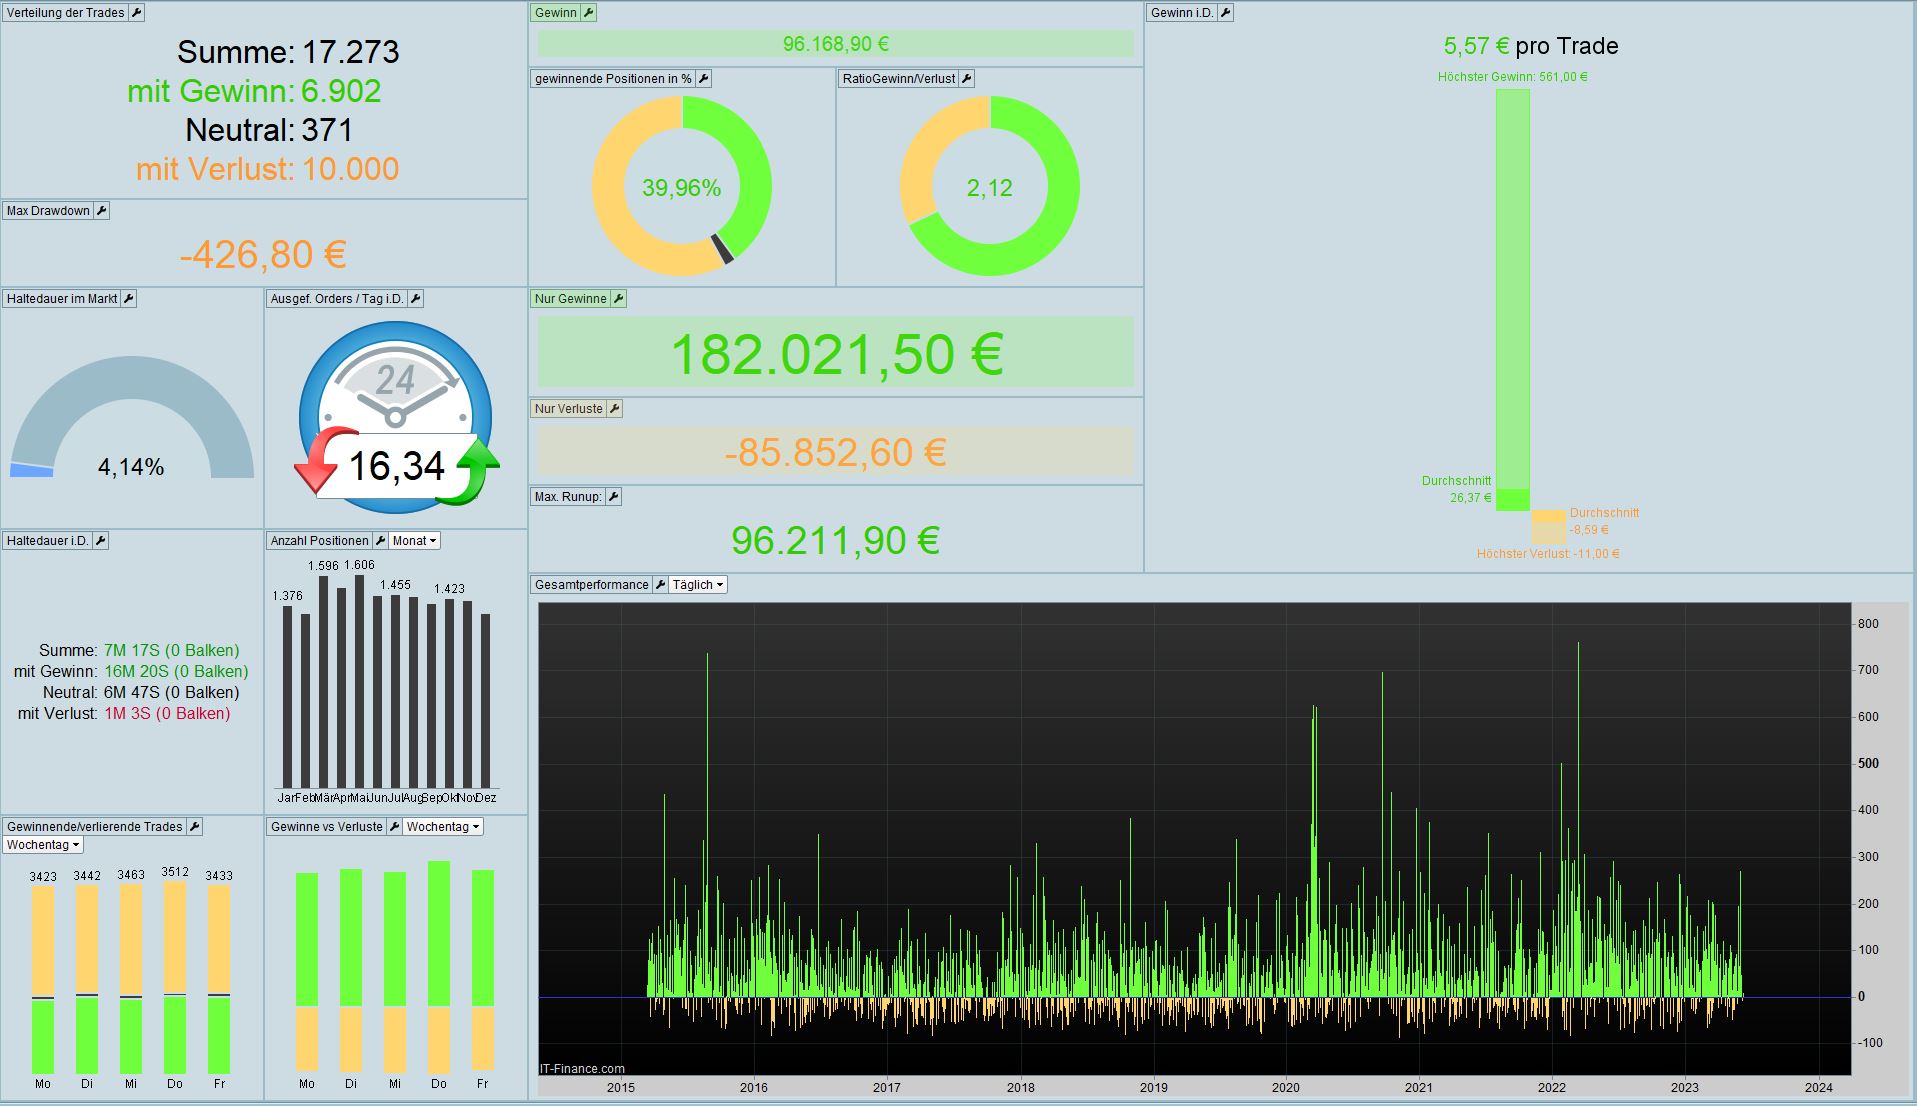
Task: Click the Neutral duration 6M 47S
Action: (172, 693)
